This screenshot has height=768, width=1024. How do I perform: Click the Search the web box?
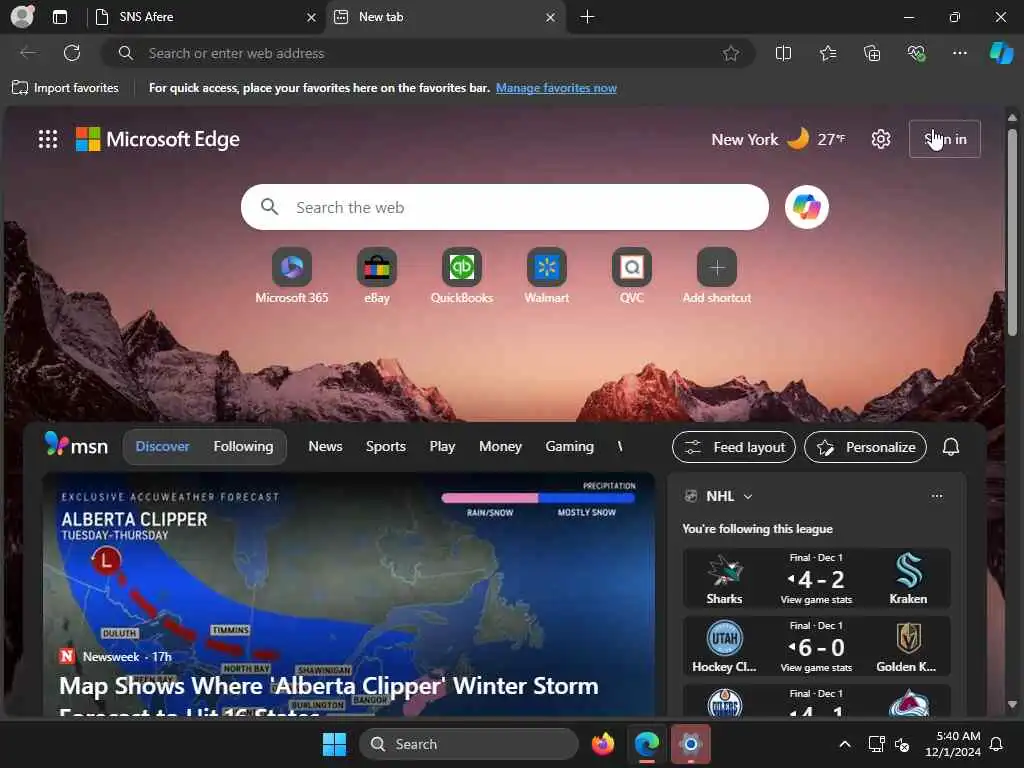(504, 207)
